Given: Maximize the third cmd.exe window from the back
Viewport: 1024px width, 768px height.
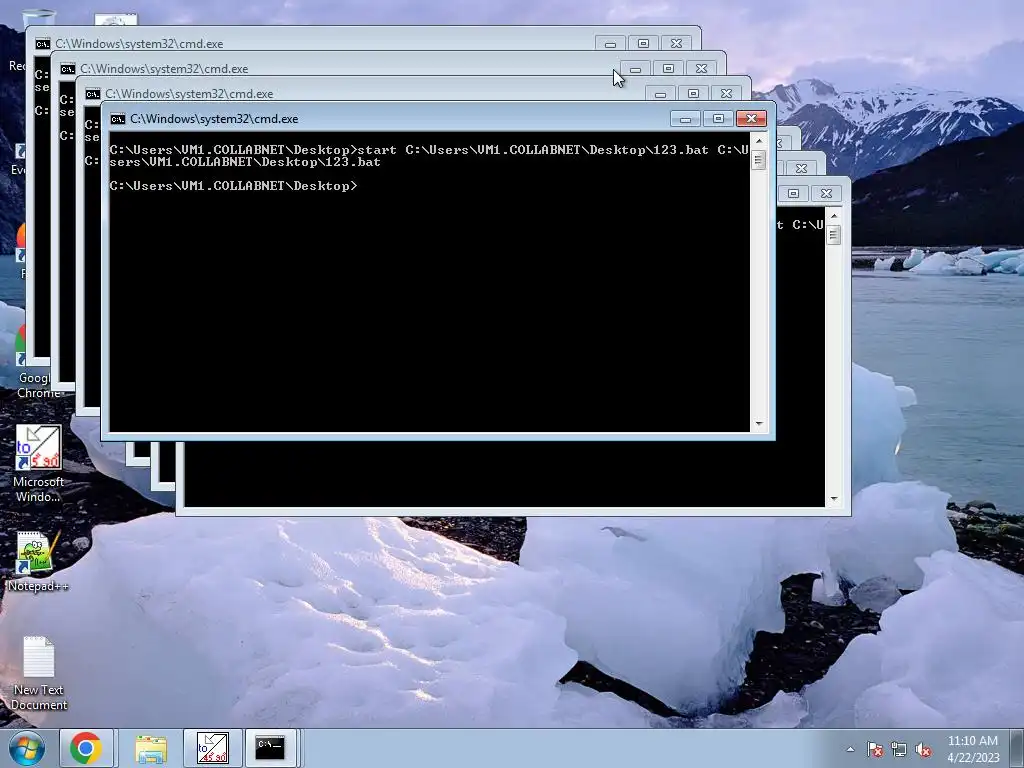Looking at the screenshot, I should coord(694,94).
